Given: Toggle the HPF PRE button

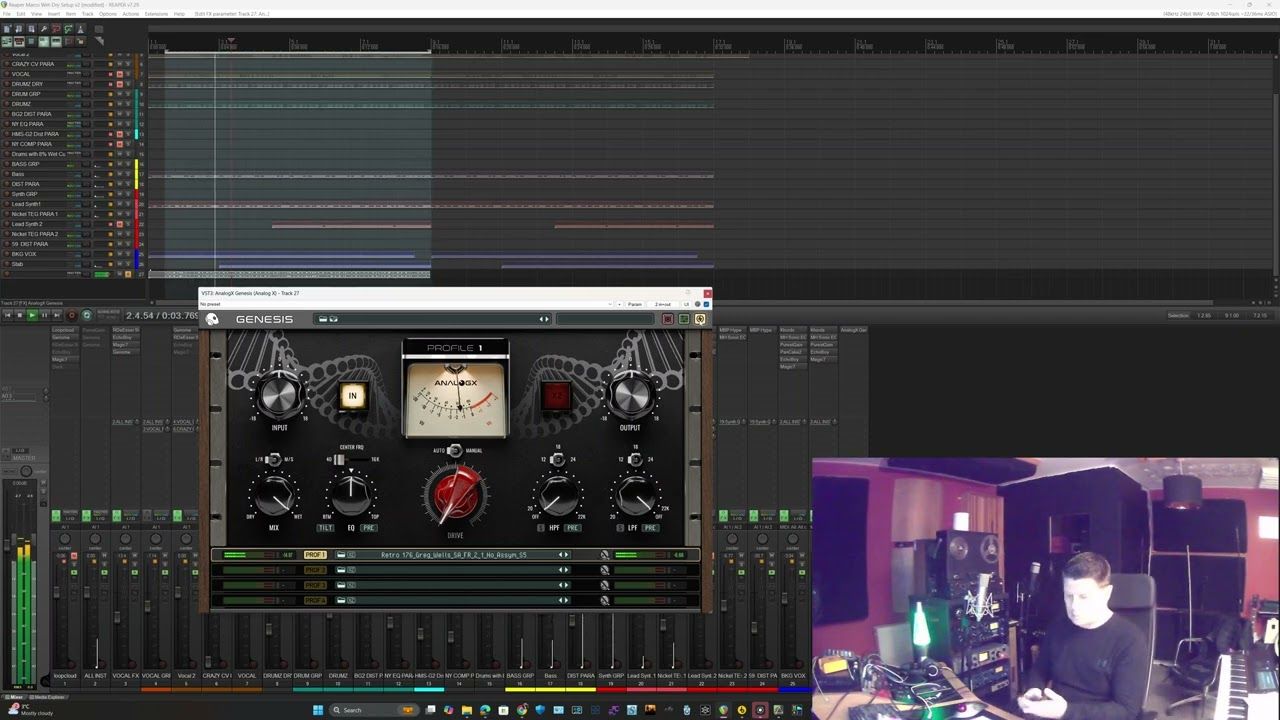Looking at the screenshot, I should (x=572, y=528).
